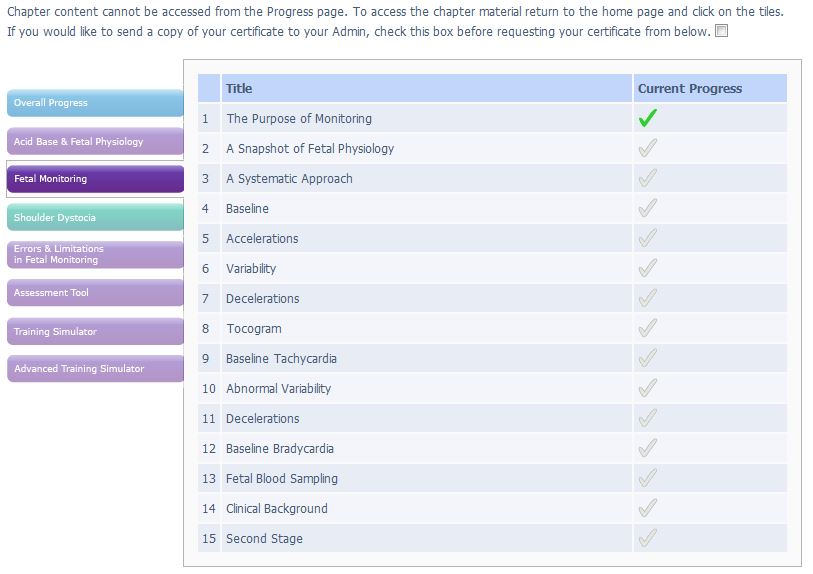Select the Abnormal Variability chapter row
The height and width of the screenshot is (574, 813).
click(278, 388)
